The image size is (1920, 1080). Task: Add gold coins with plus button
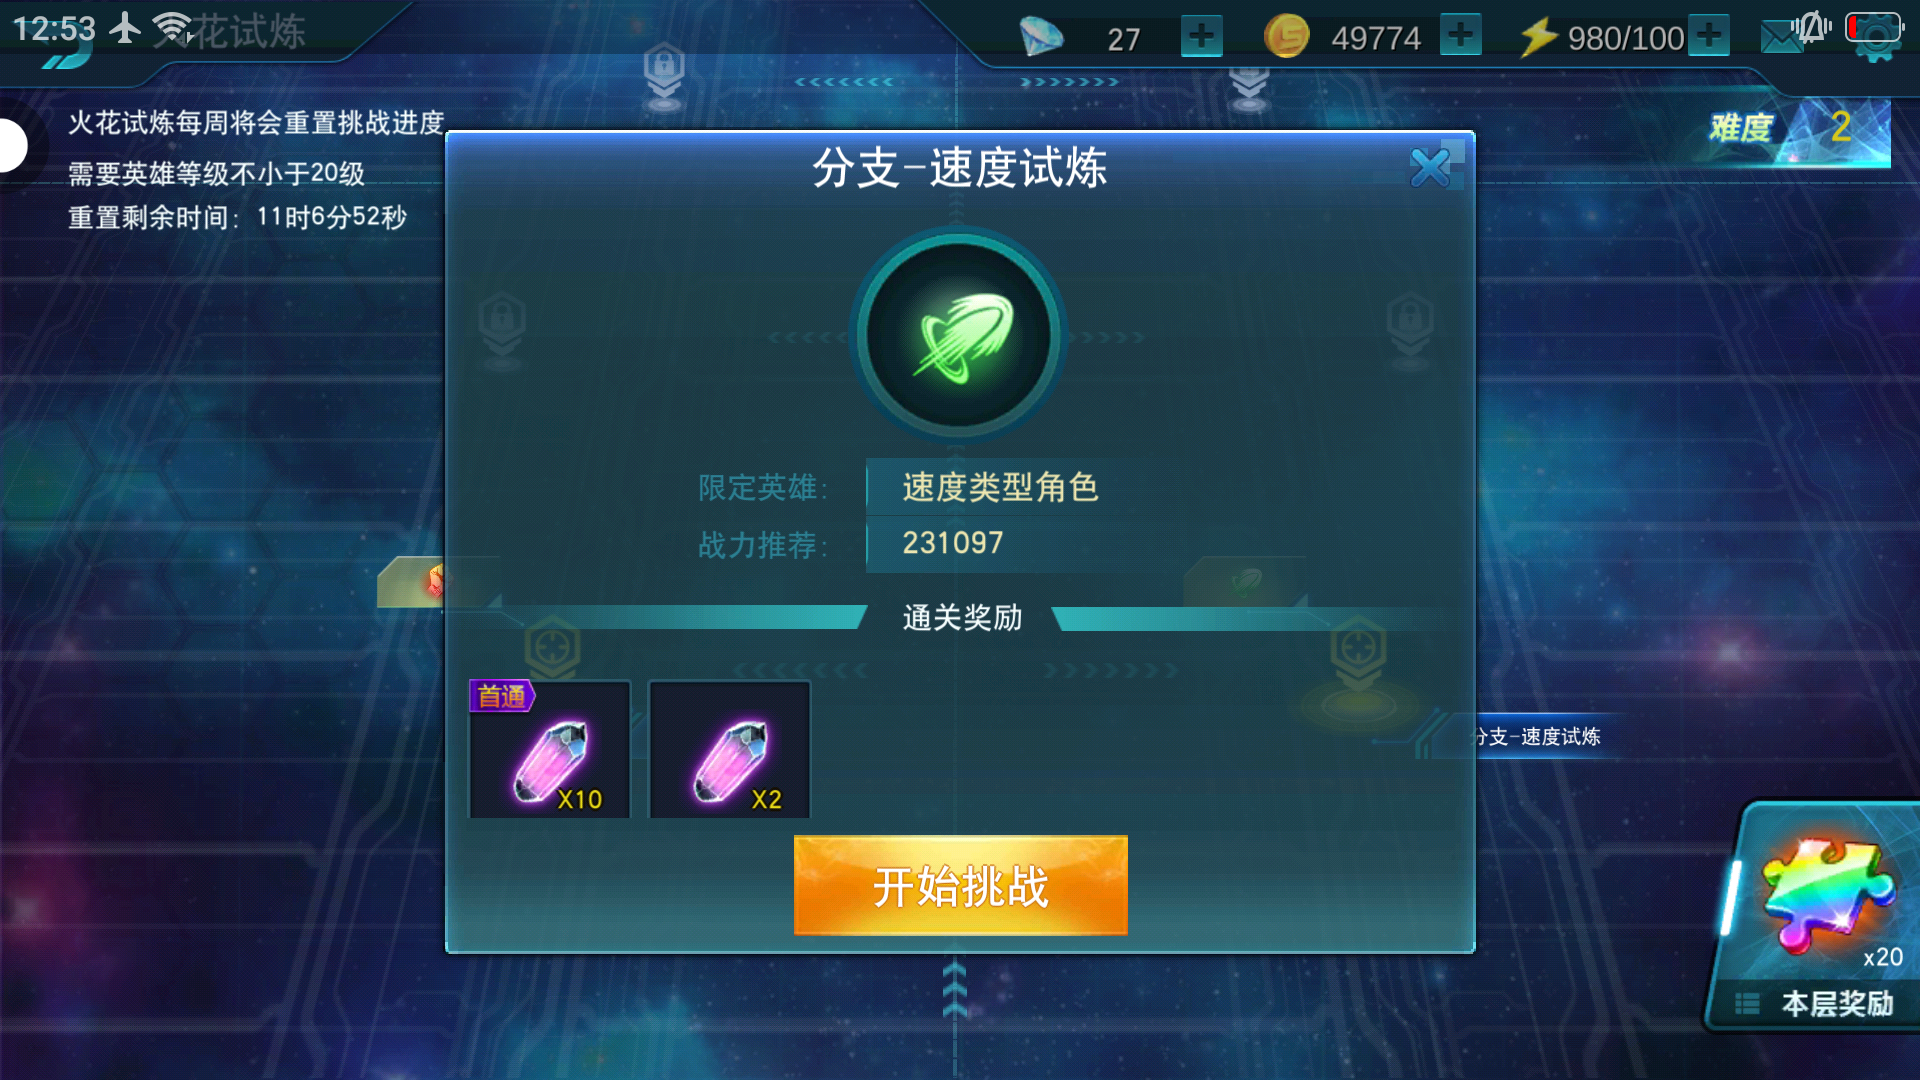tap(1461, 37)
